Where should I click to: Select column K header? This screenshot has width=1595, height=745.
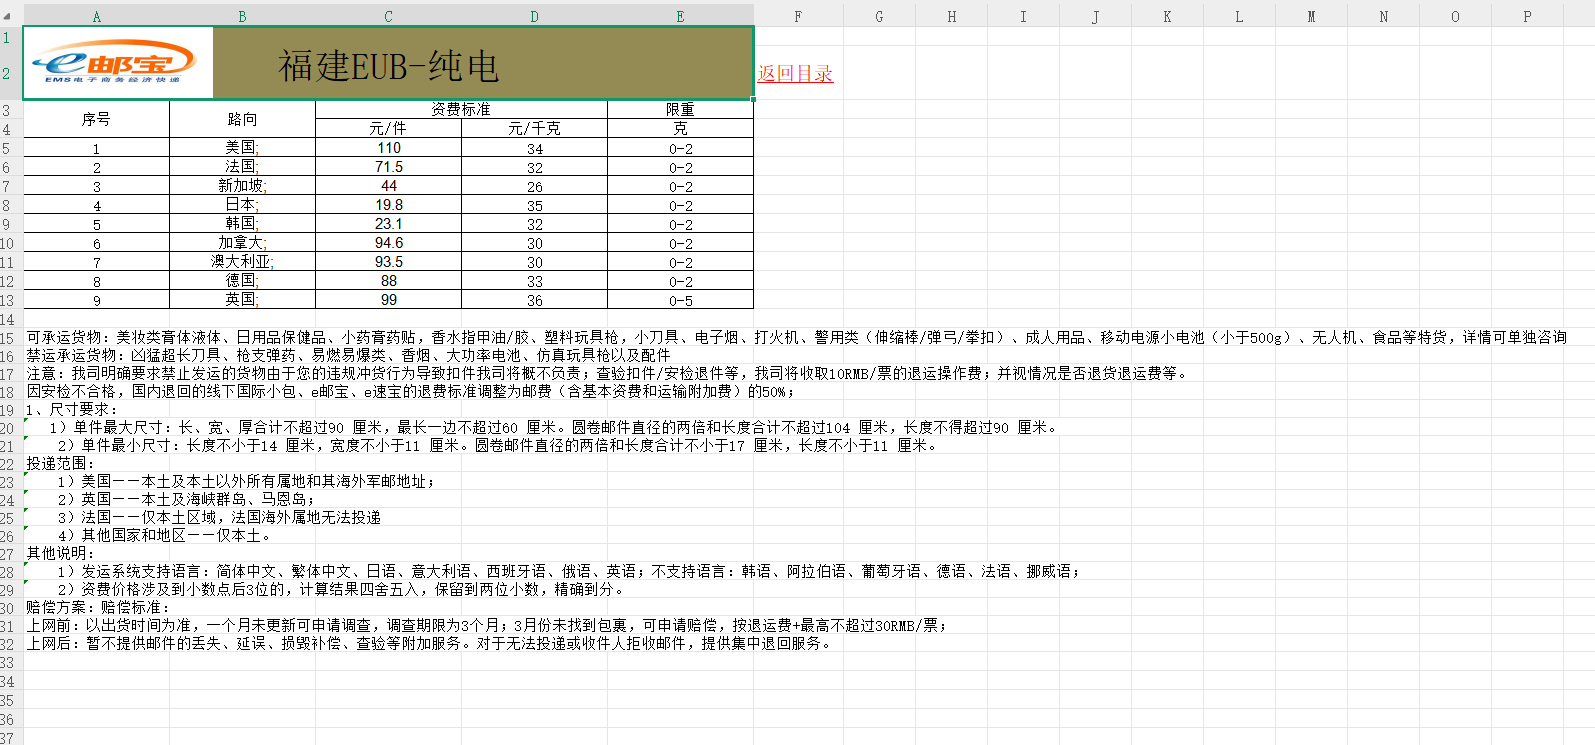pyautogui.click(x=1167, y=16)
